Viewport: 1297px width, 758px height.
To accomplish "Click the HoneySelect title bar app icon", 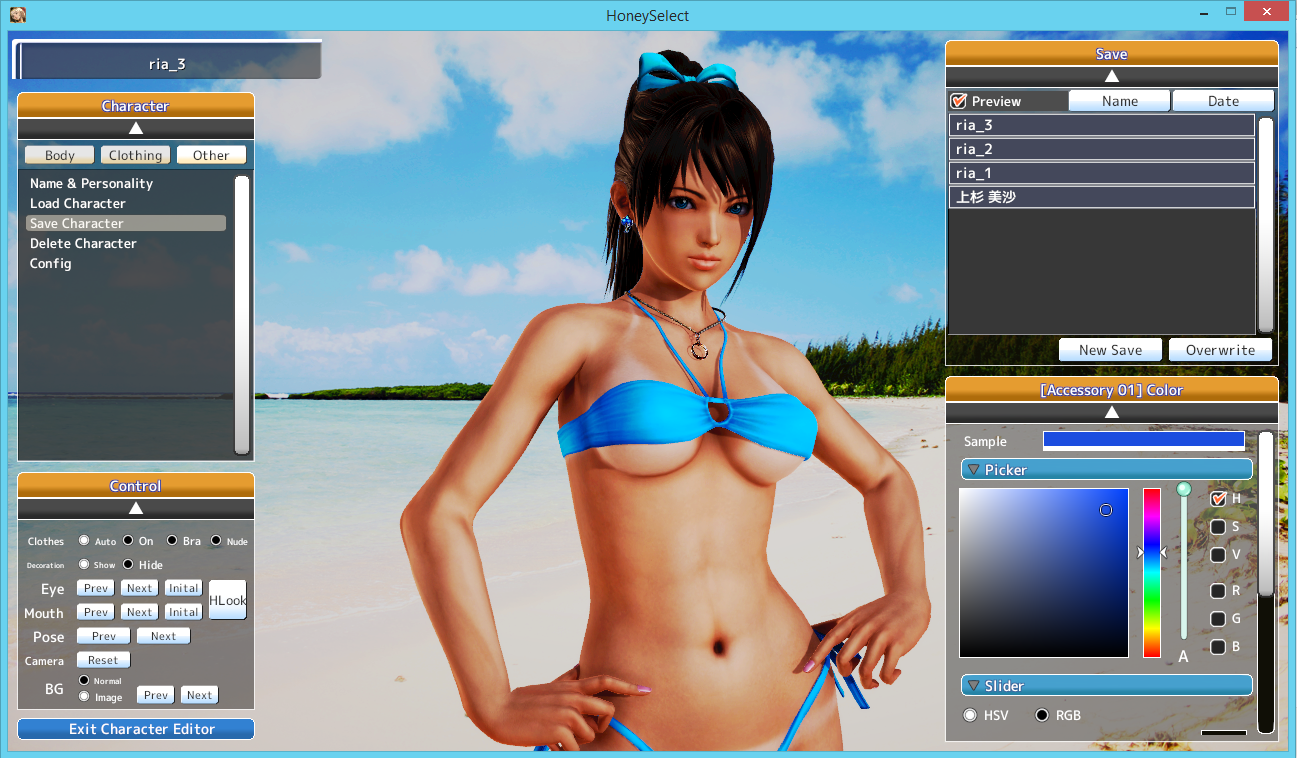I will (x=17, y=15).
